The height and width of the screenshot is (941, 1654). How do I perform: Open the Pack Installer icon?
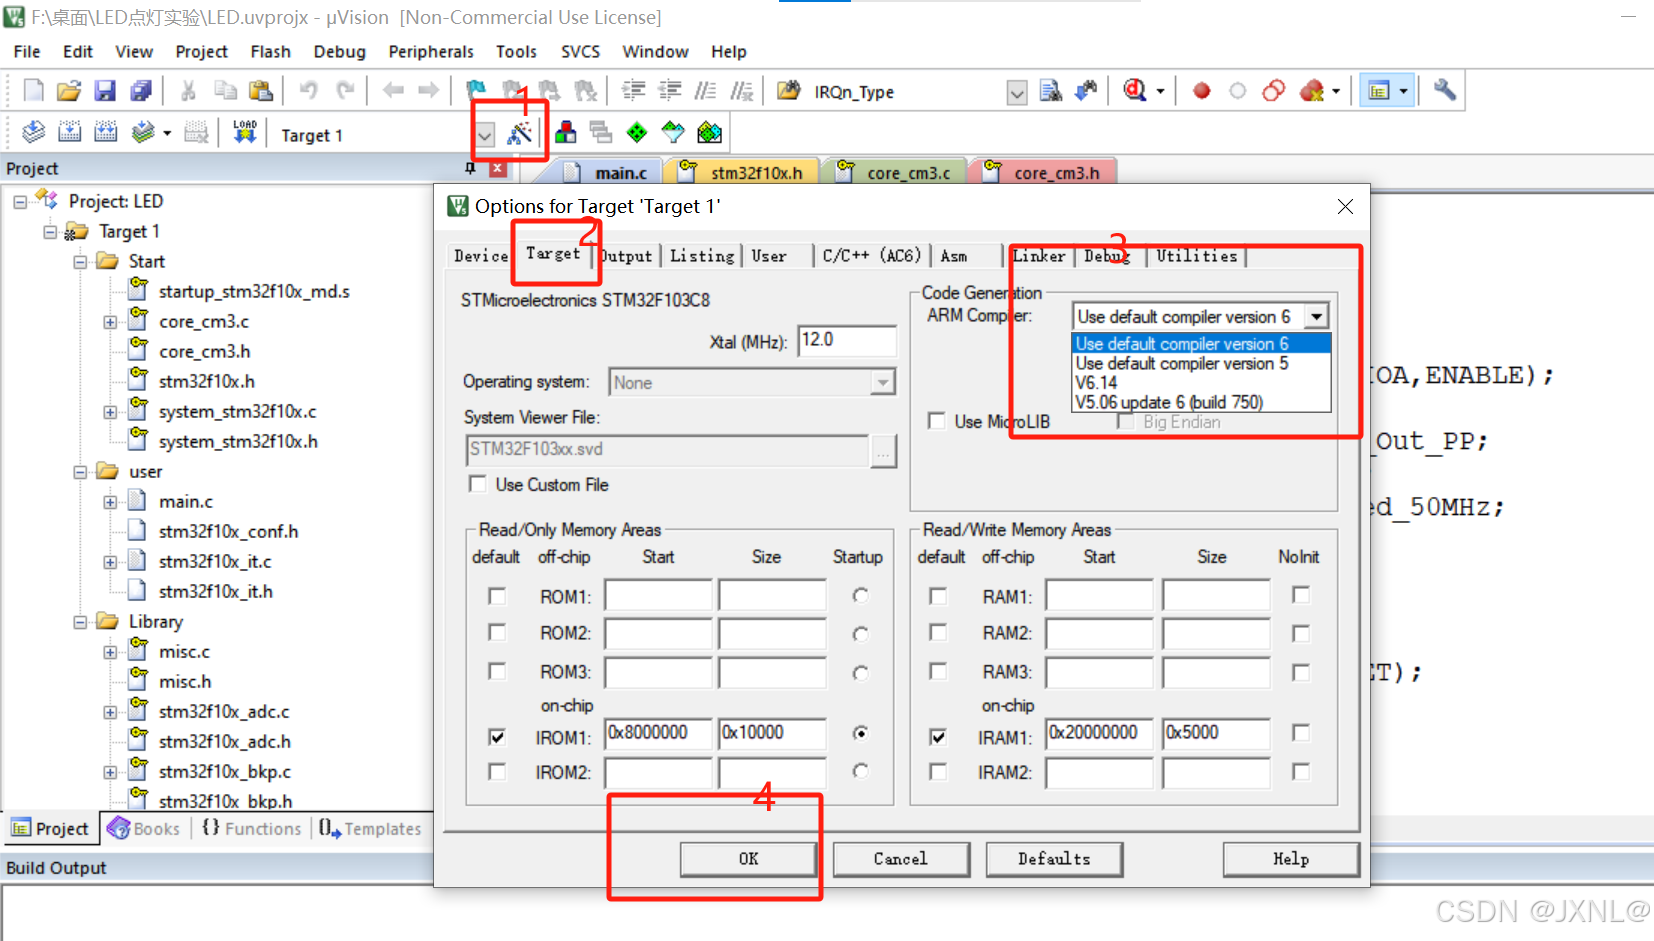[709, 132]
